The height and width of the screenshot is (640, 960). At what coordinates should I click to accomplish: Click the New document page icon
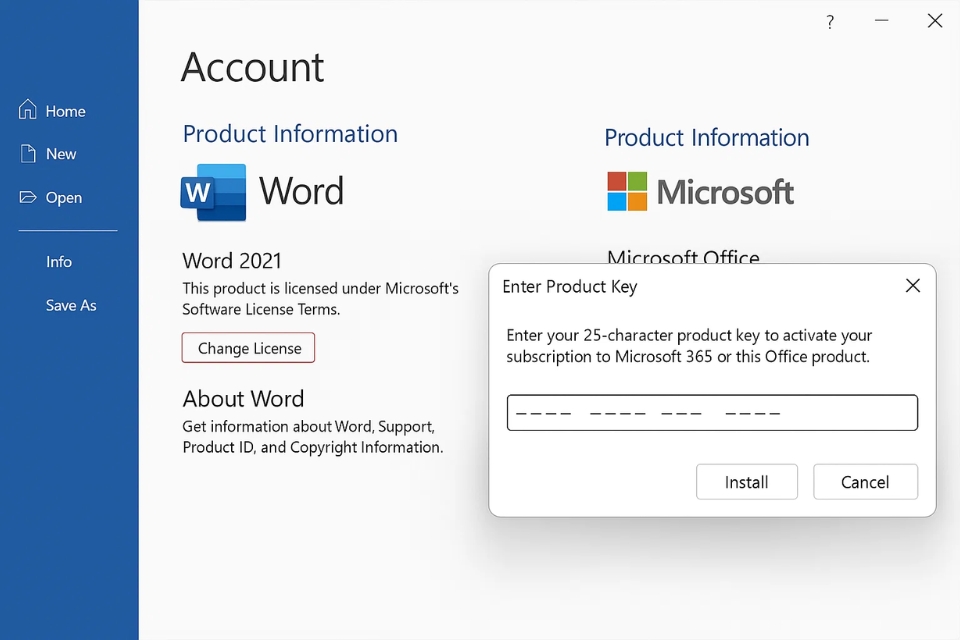pyautogui.click(x=28, y=154)
